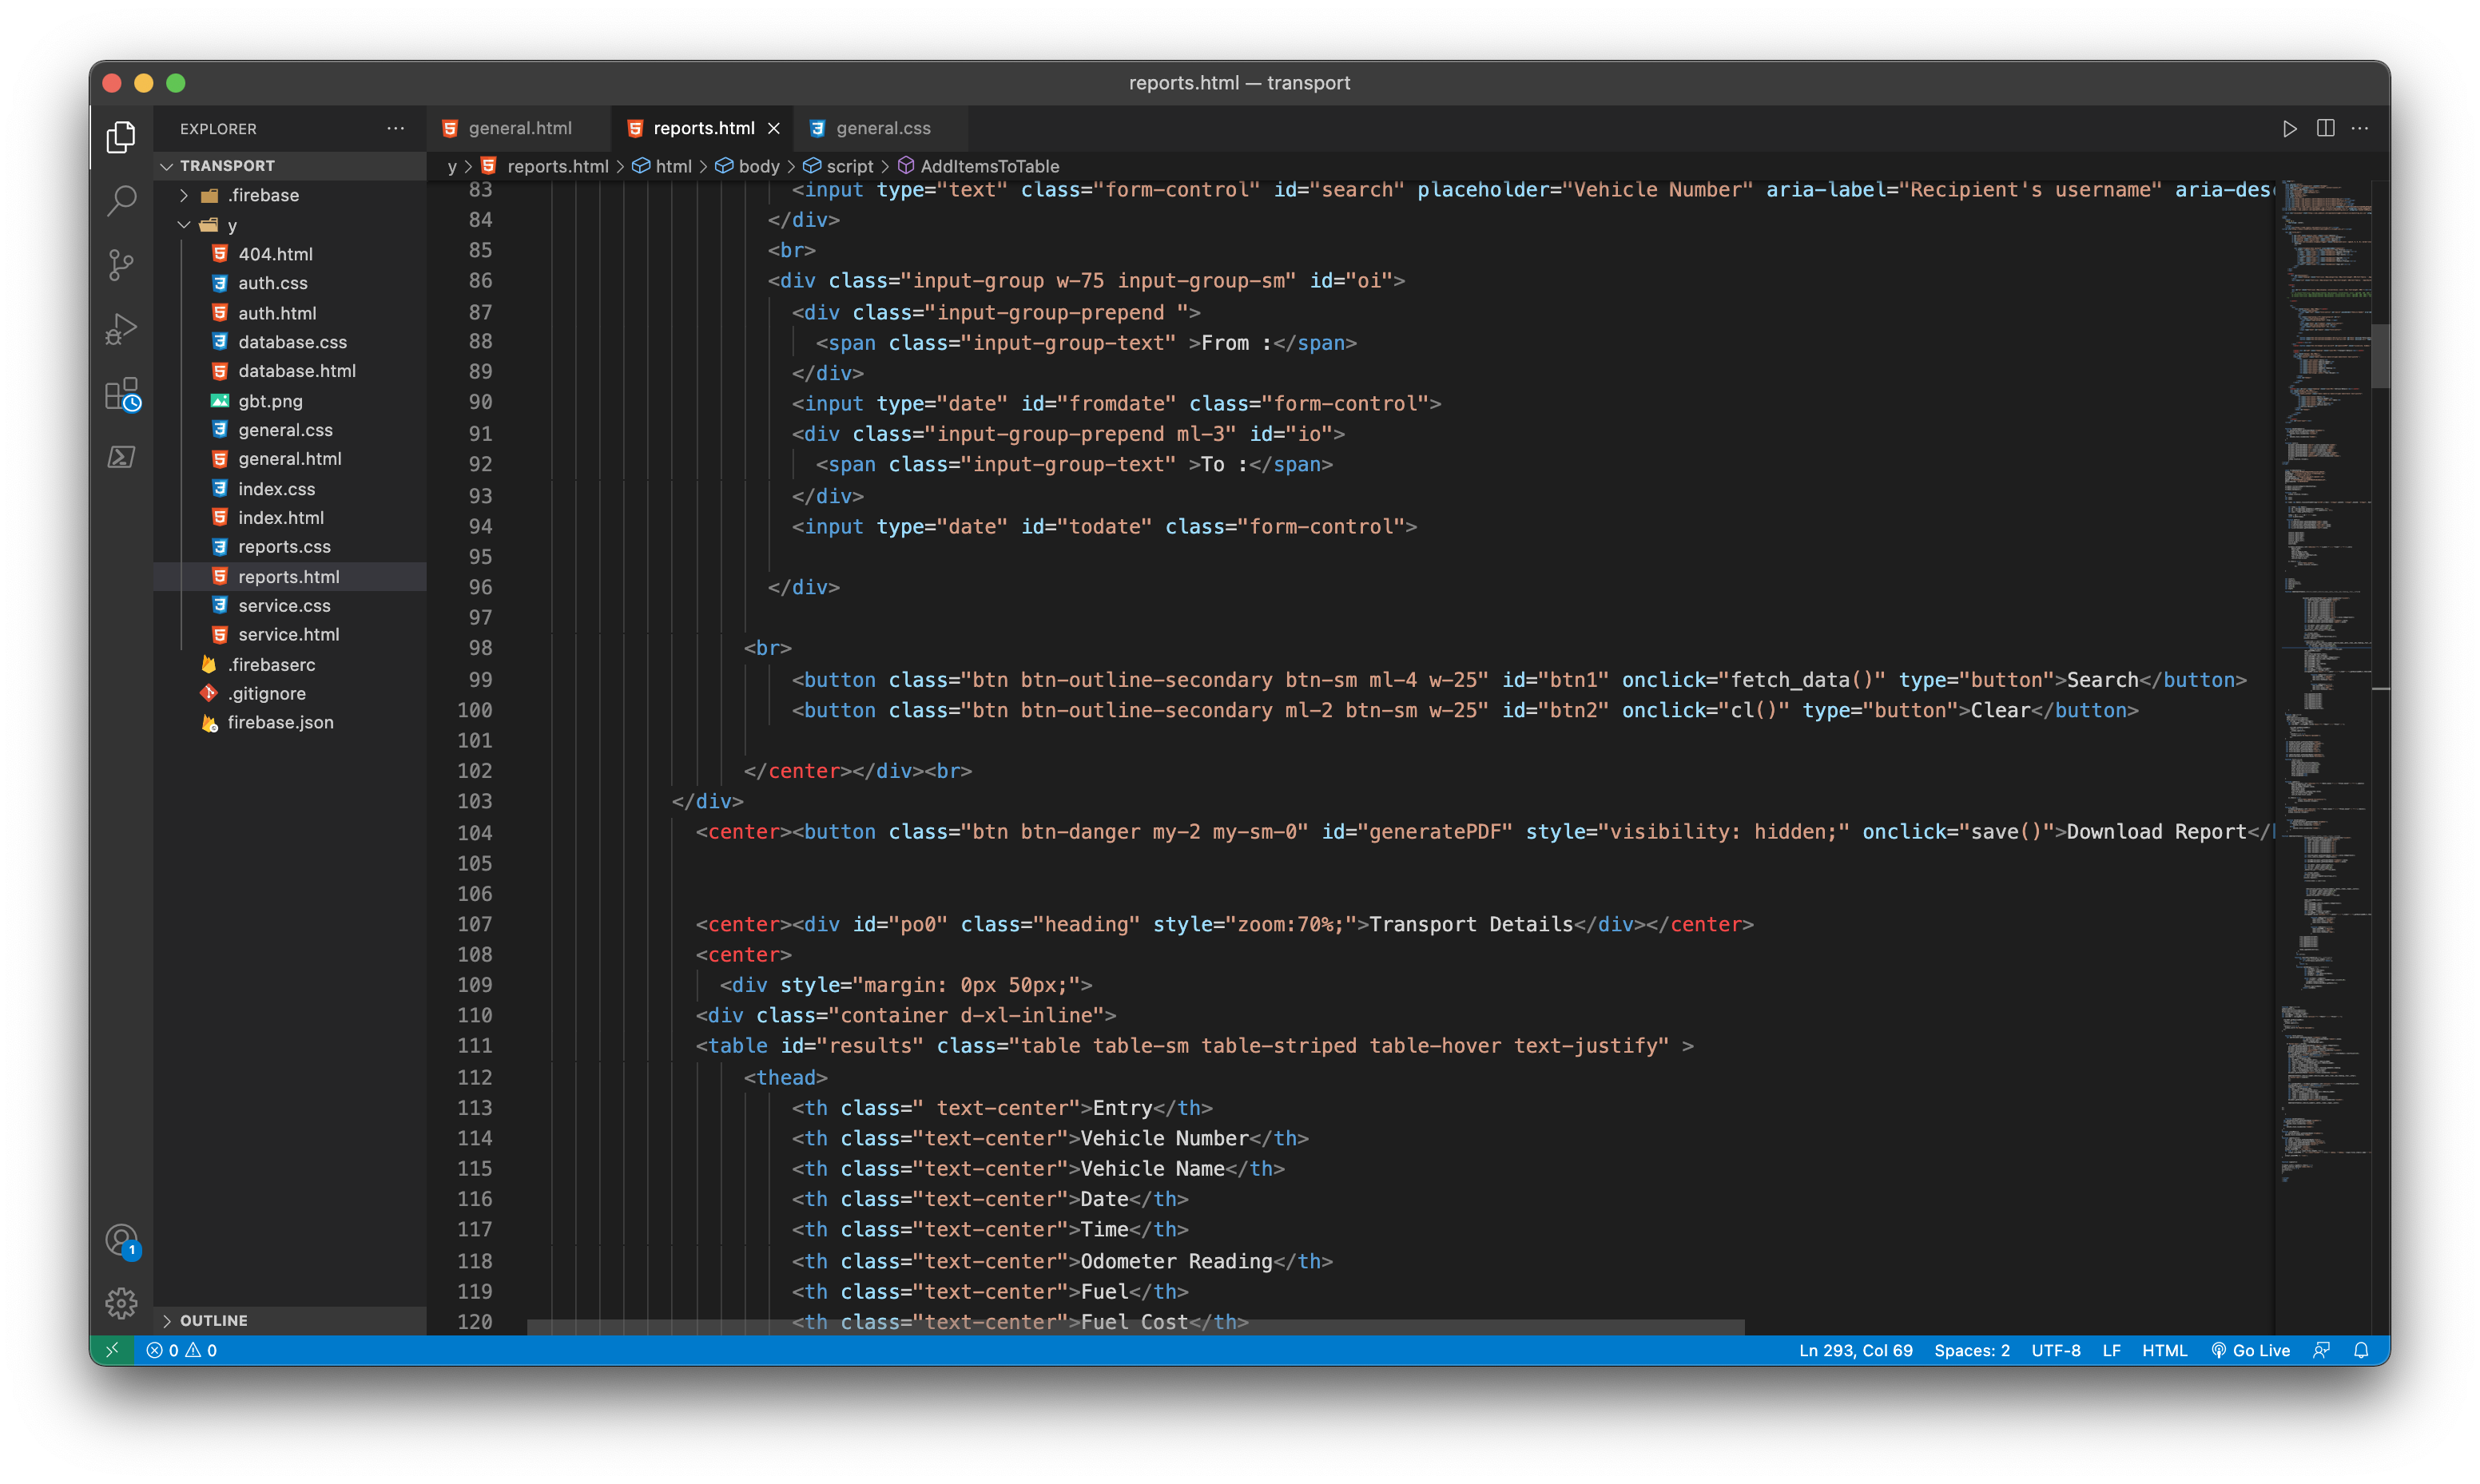Open database.css in explorer
The width and height of the screenshot is (2480, 1484).
290,342
